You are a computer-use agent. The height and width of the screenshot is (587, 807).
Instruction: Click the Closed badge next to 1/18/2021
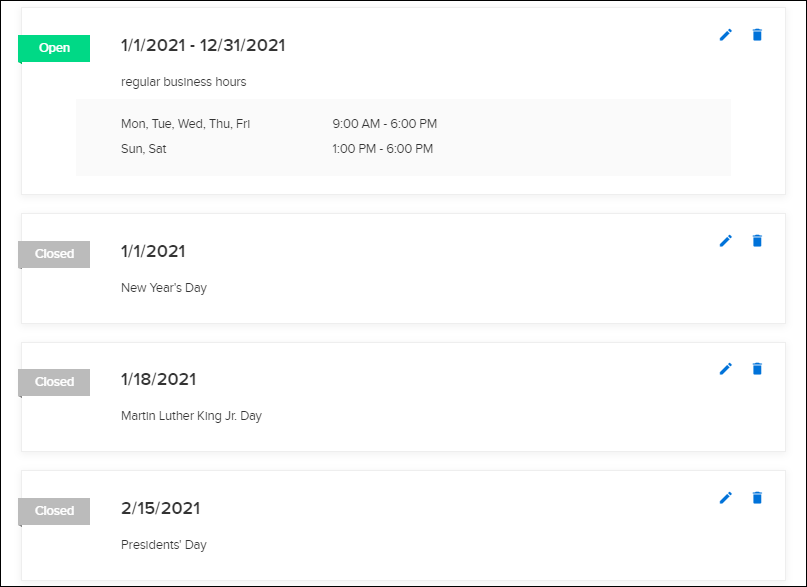pyautogui.click(x=54, y=382)
